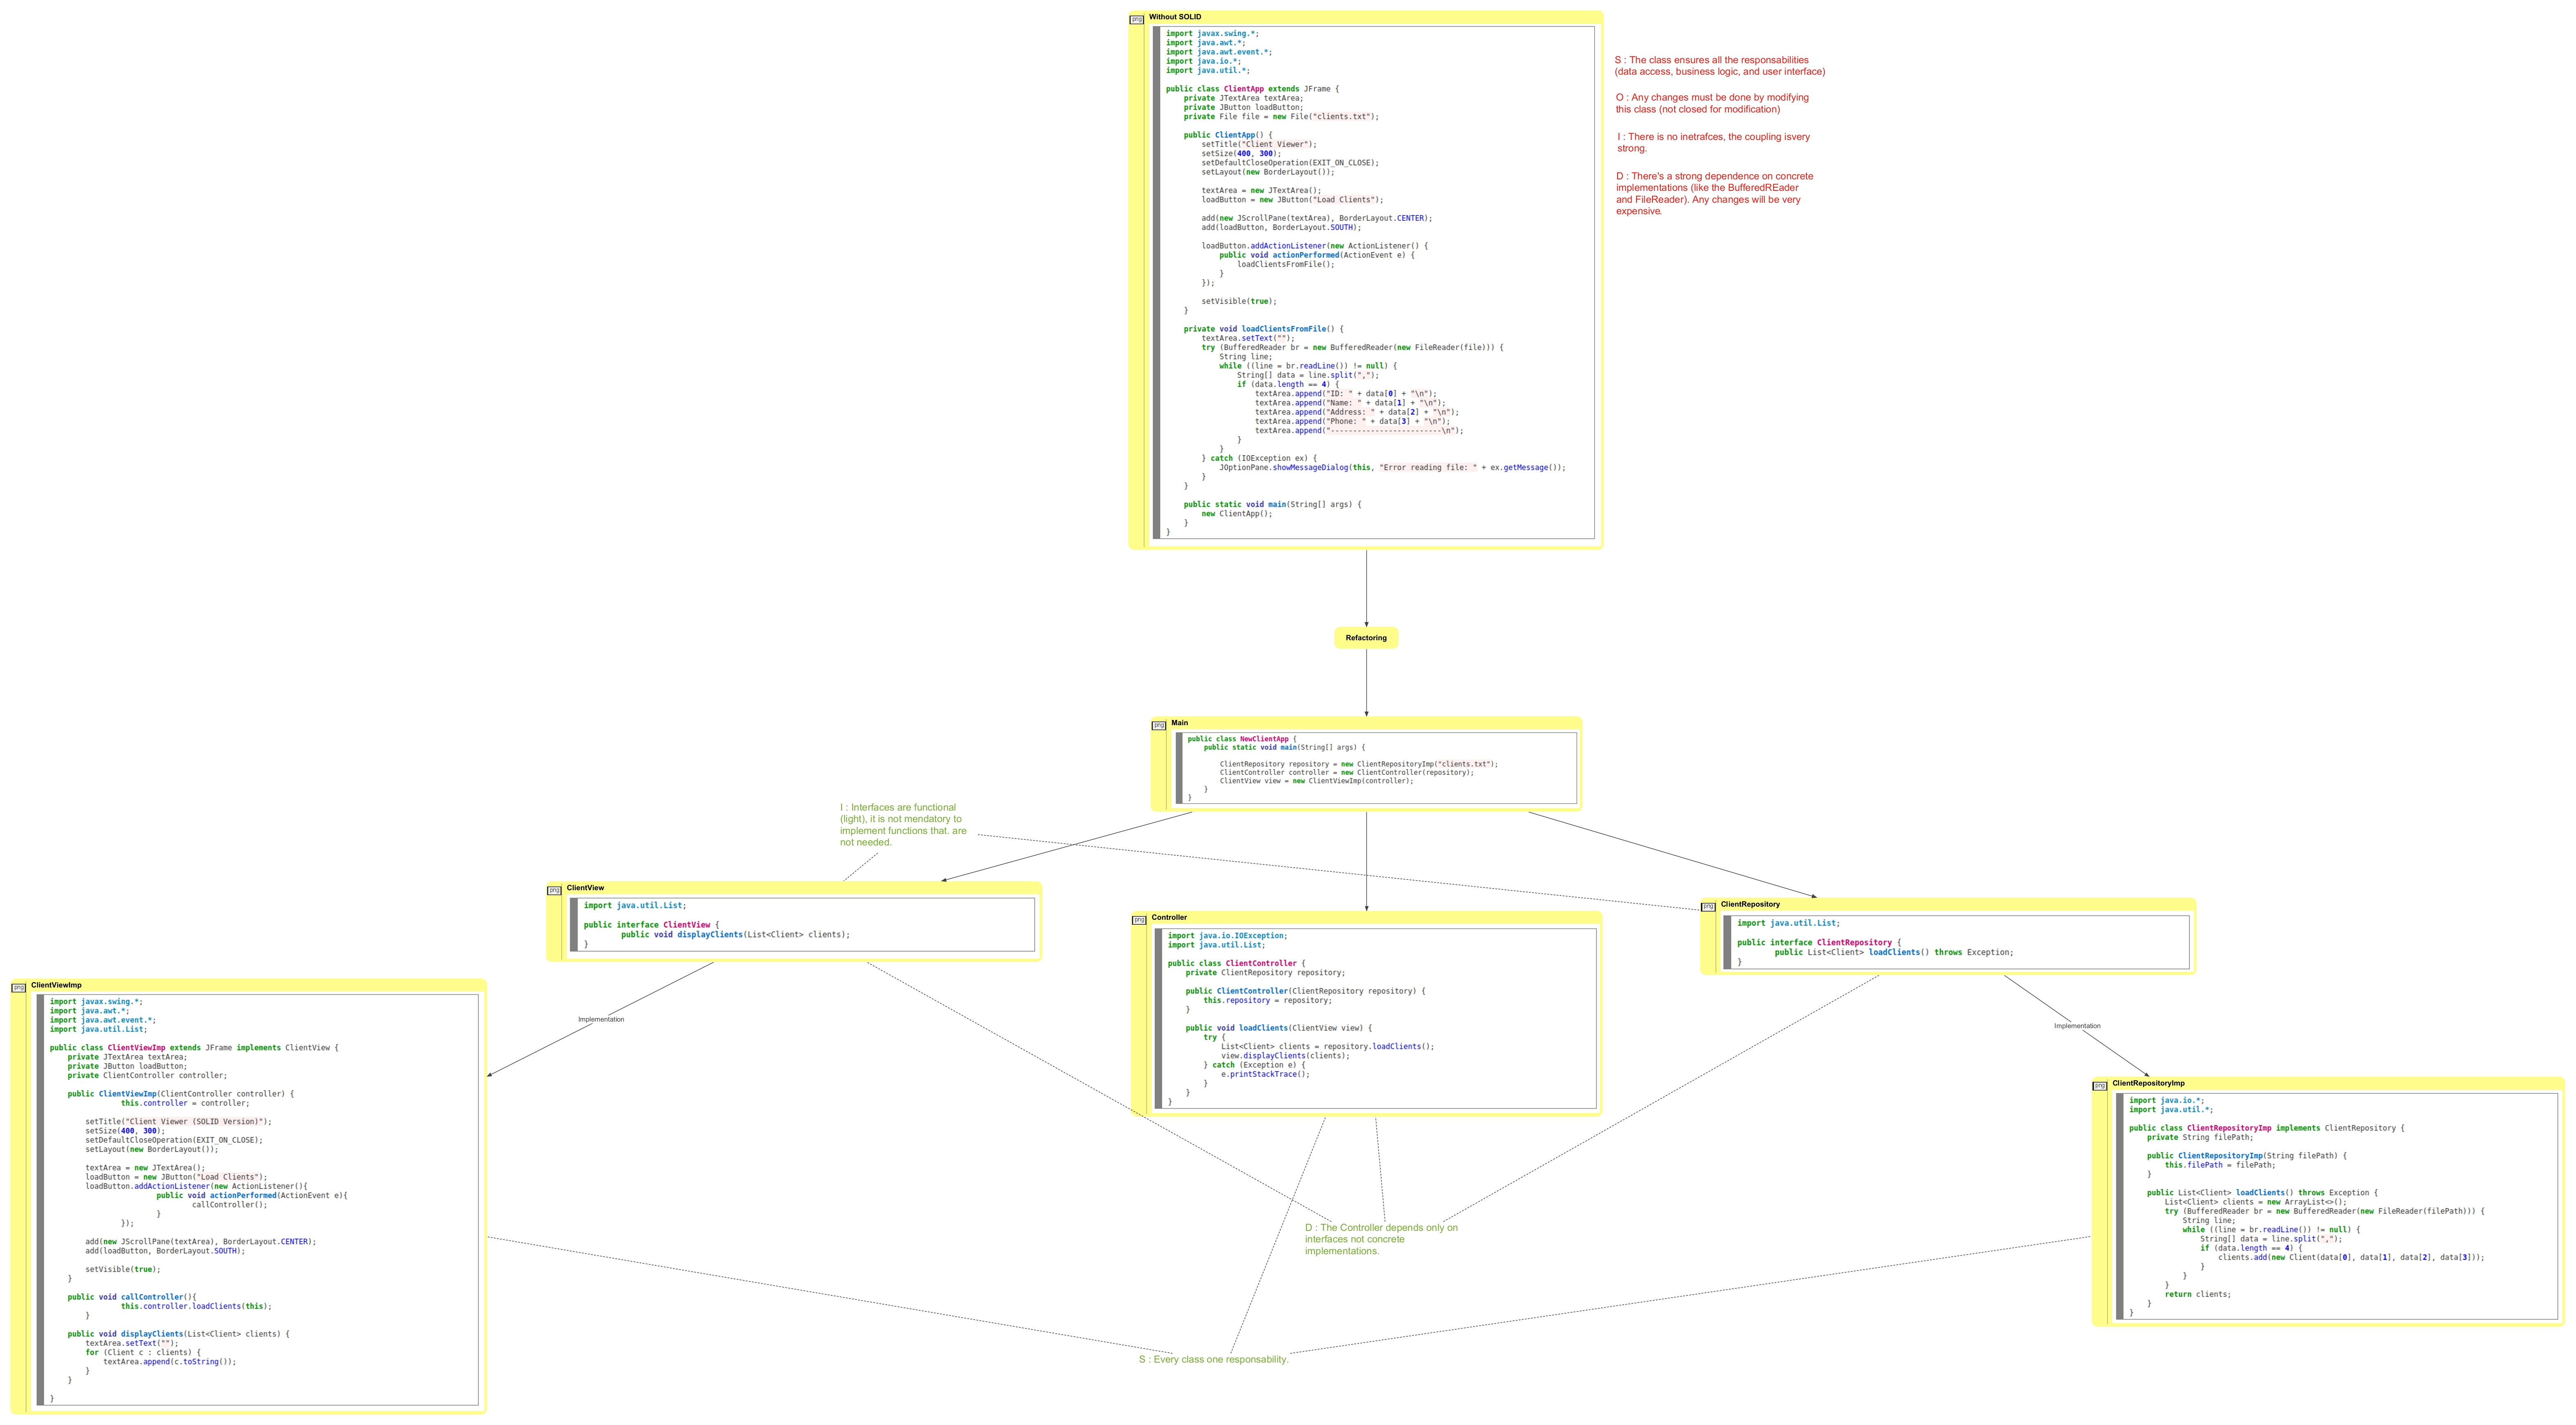Select the 'Without SOLID' title text
Image resolution: width=2576 pixels, height=1425 pixels.
[1175, 17]
